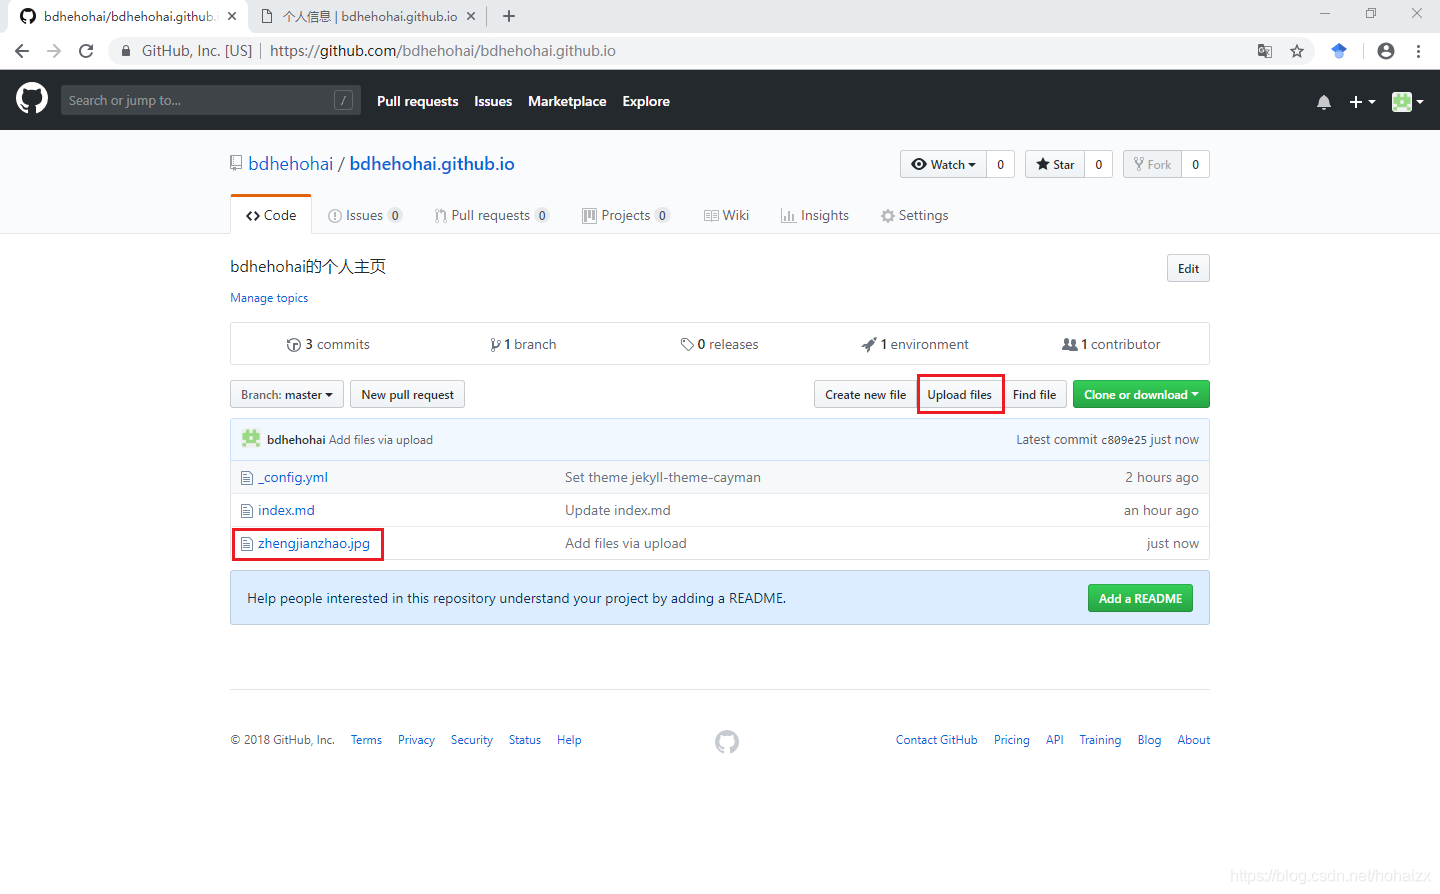Open the bdhehohai commit author avatar
The image size is (1440, 894).
[251, 438]
